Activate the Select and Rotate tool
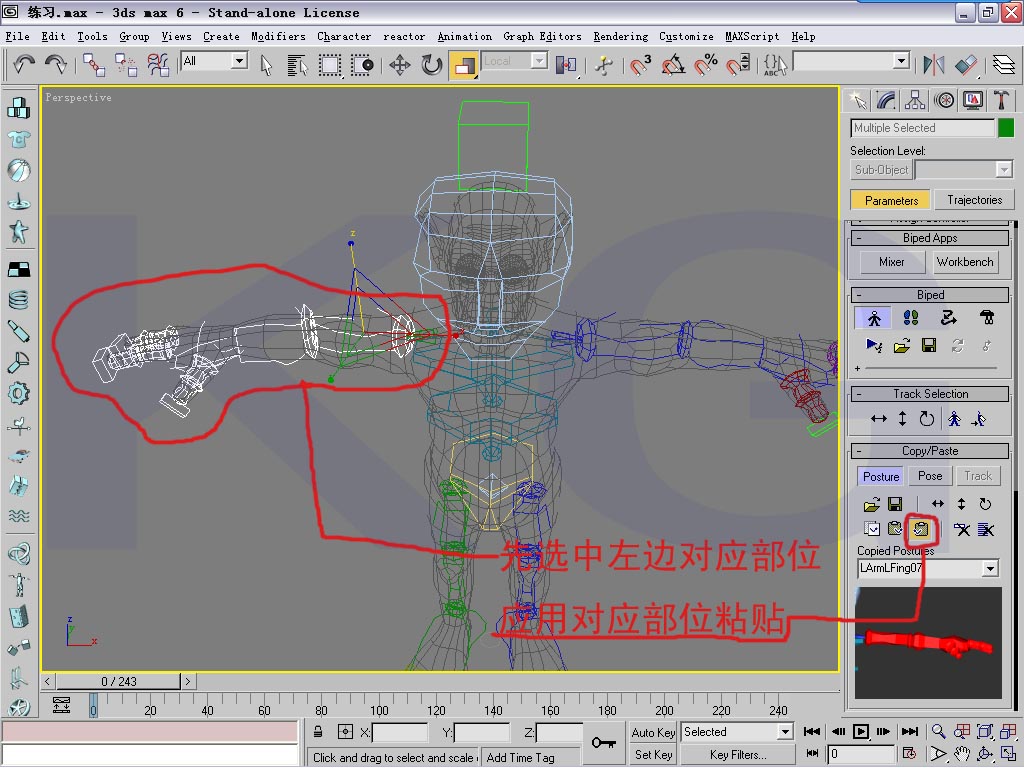1024x768 pixels. [x=432, y=65]
